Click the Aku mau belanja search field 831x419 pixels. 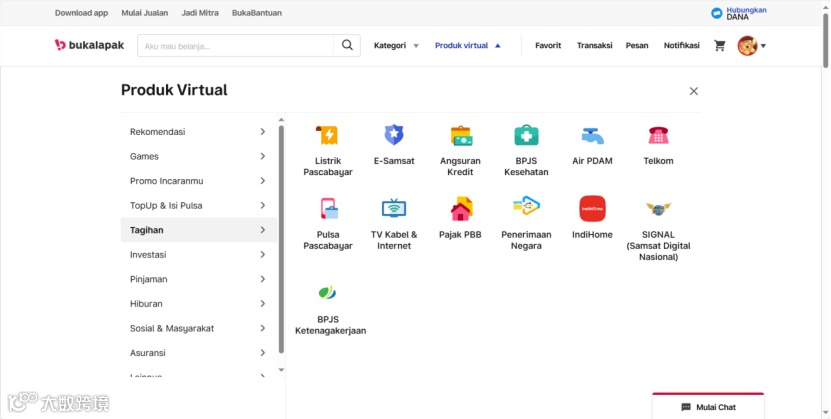tap(235, 46)
